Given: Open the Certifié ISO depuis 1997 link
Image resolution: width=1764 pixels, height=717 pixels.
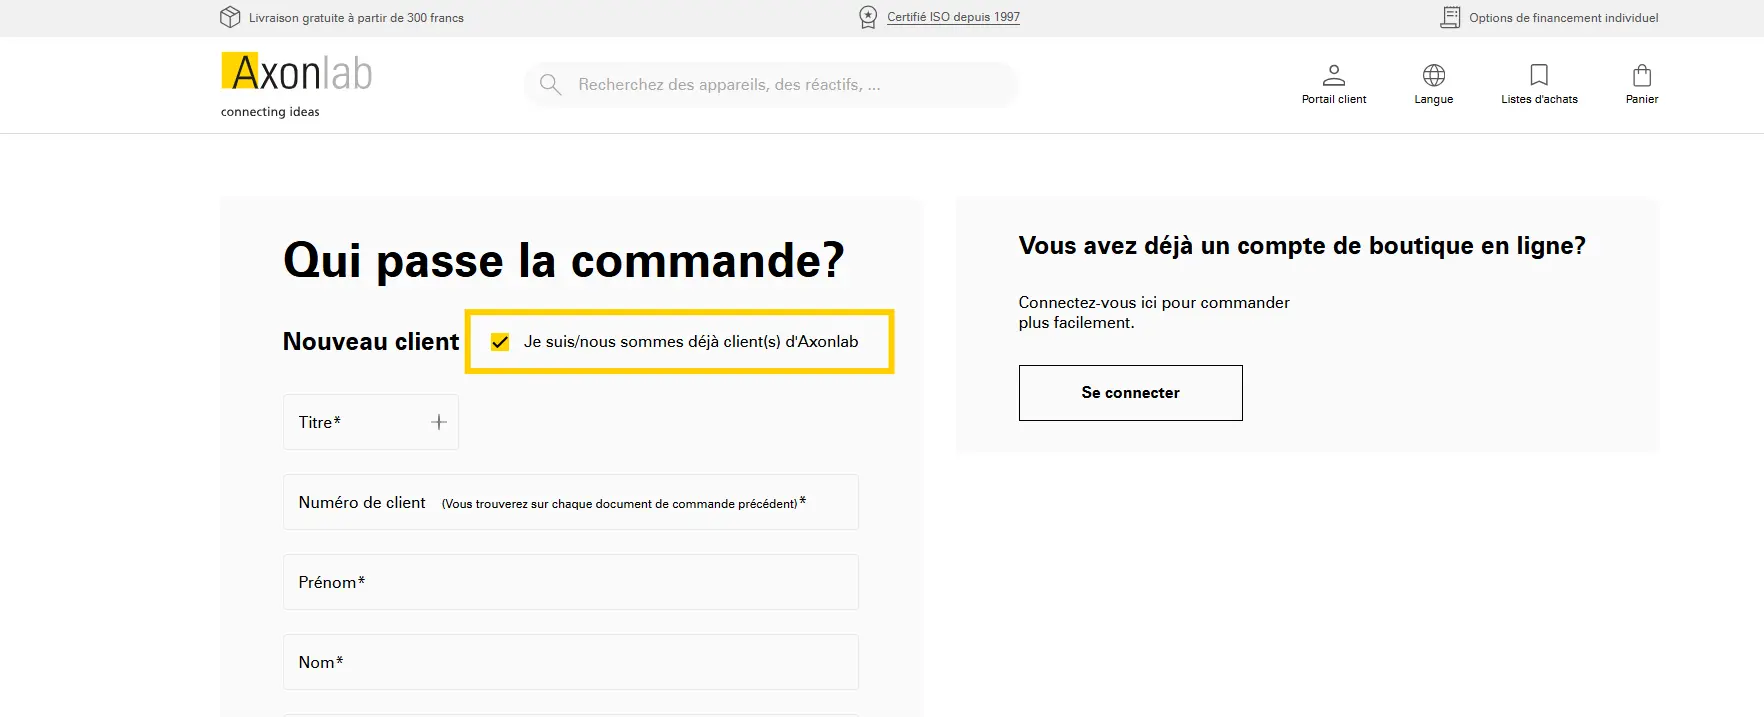Looking at the screenshot, I should click(953, 17).
